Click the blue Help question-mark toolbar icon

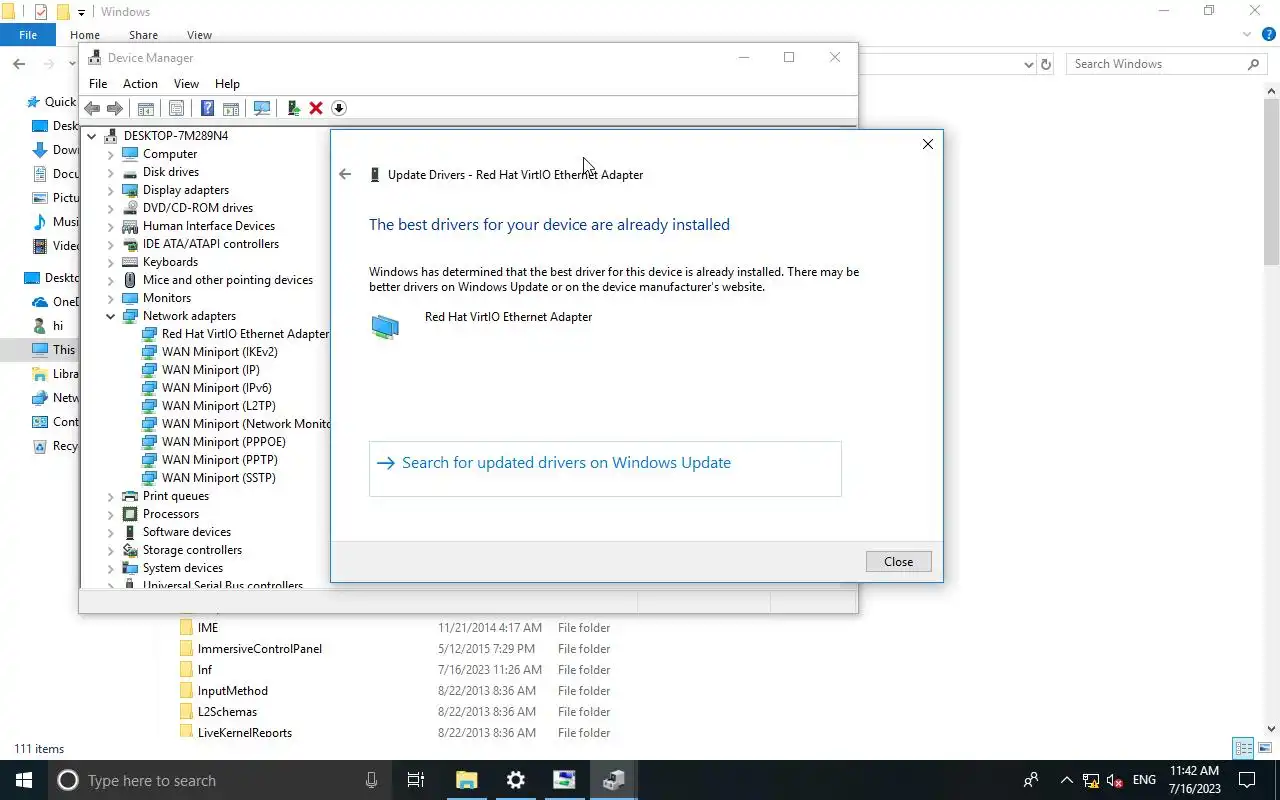(207, 108)
